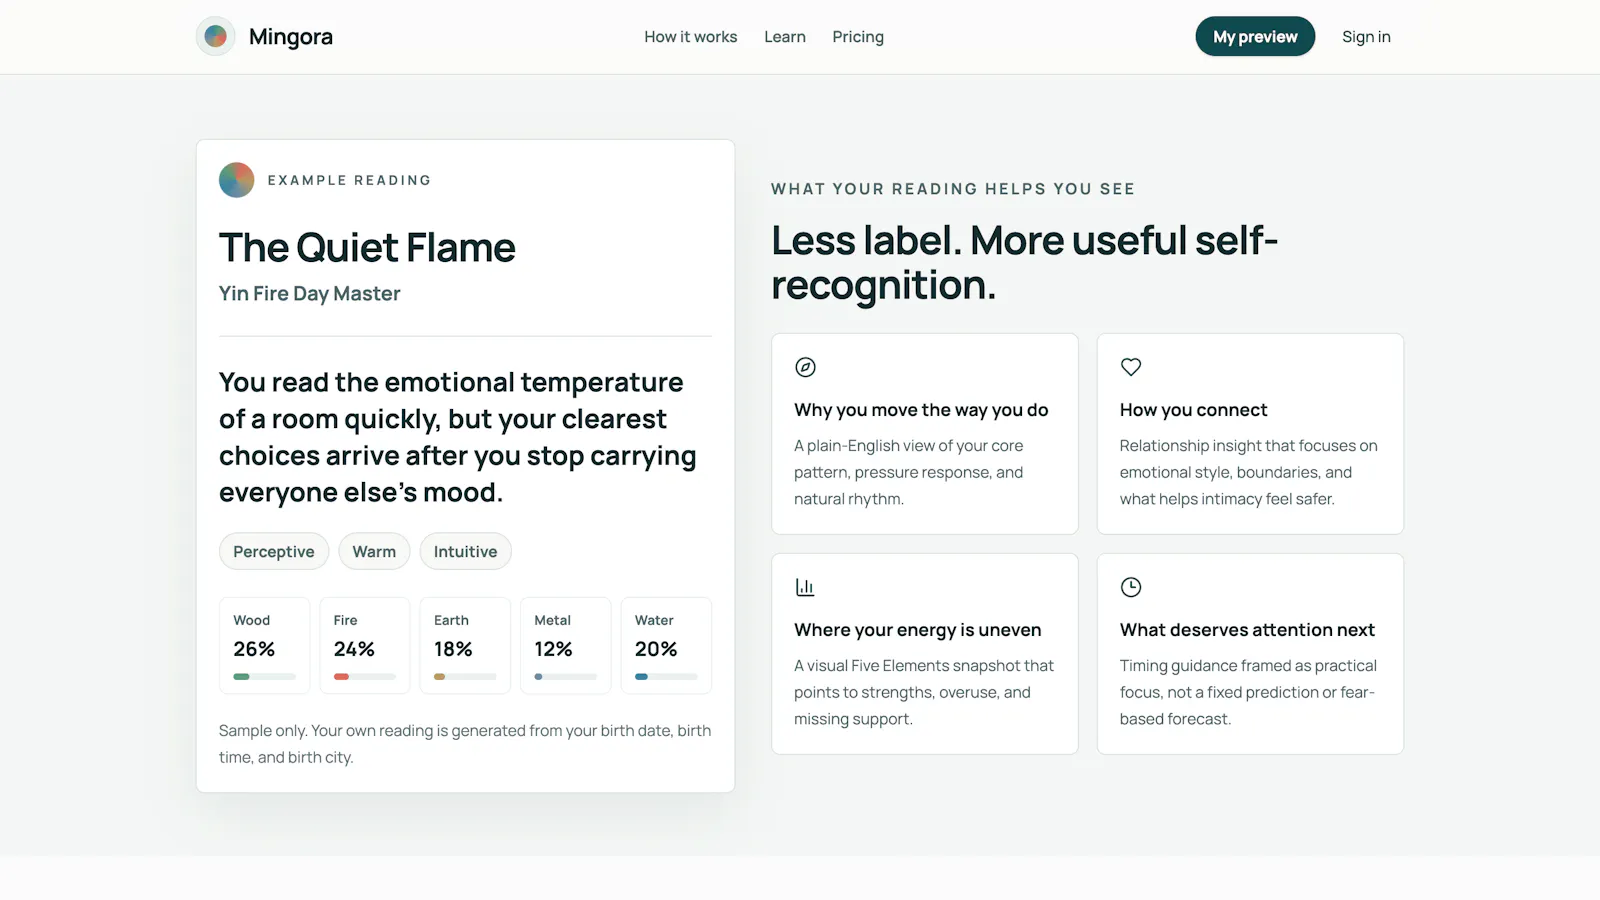Click the Fire 24% element tile
Screen dimensions: 1600x900
pyautogui.click(x=365, y=645)
